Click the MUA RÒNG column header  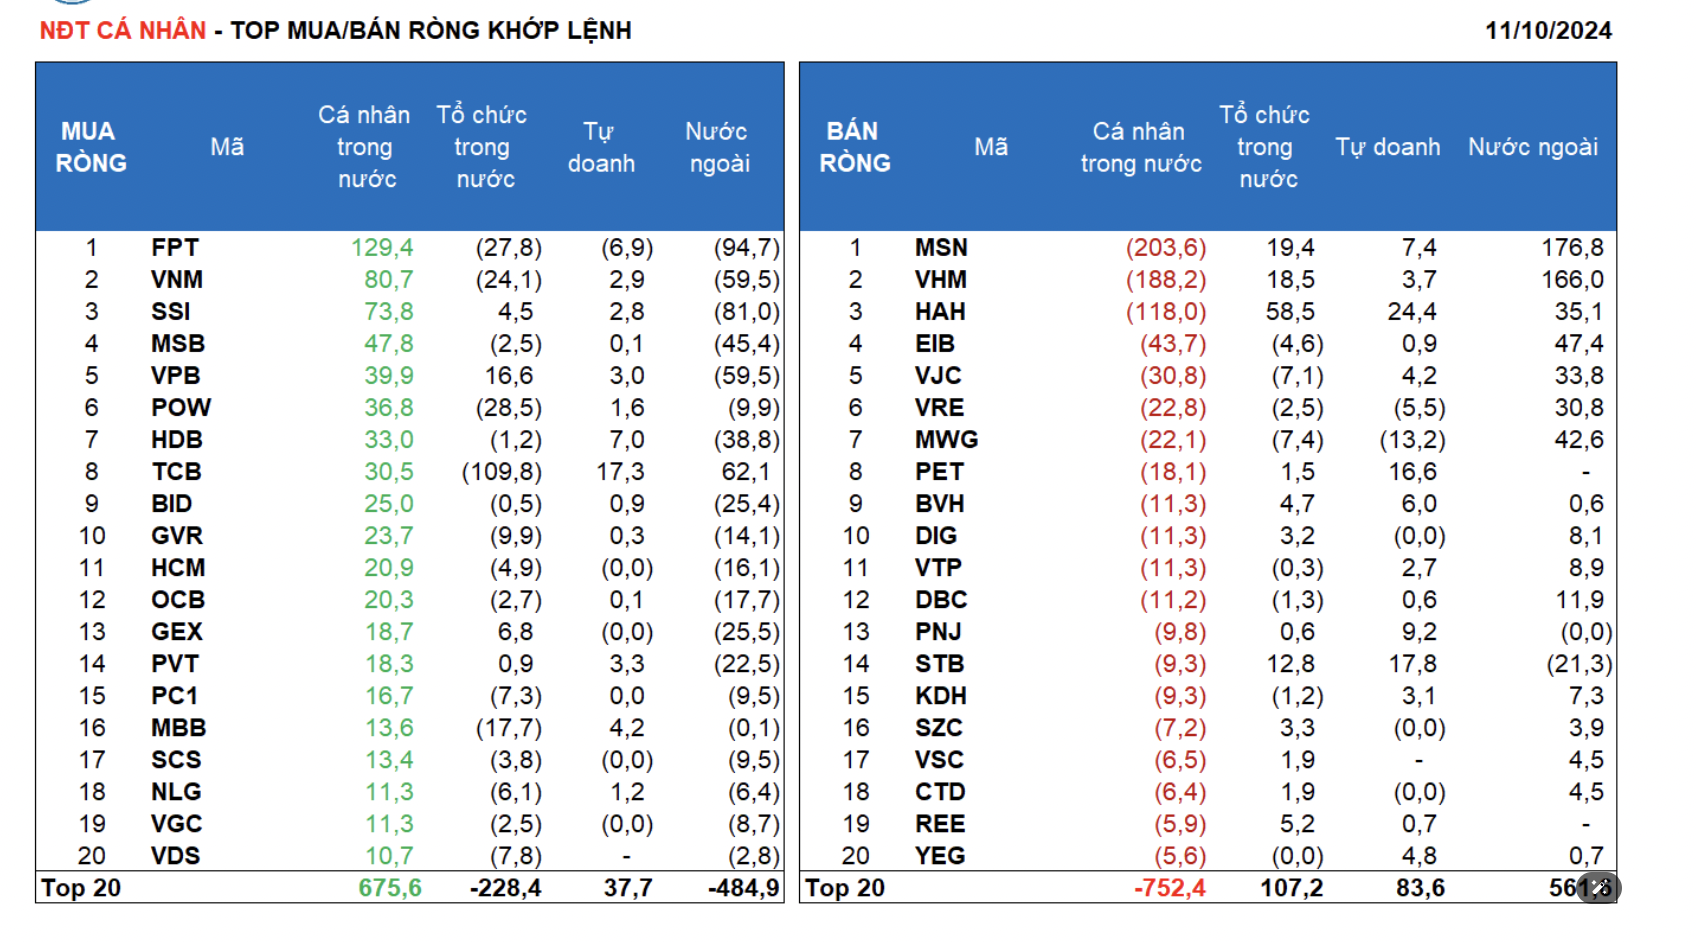90,147
